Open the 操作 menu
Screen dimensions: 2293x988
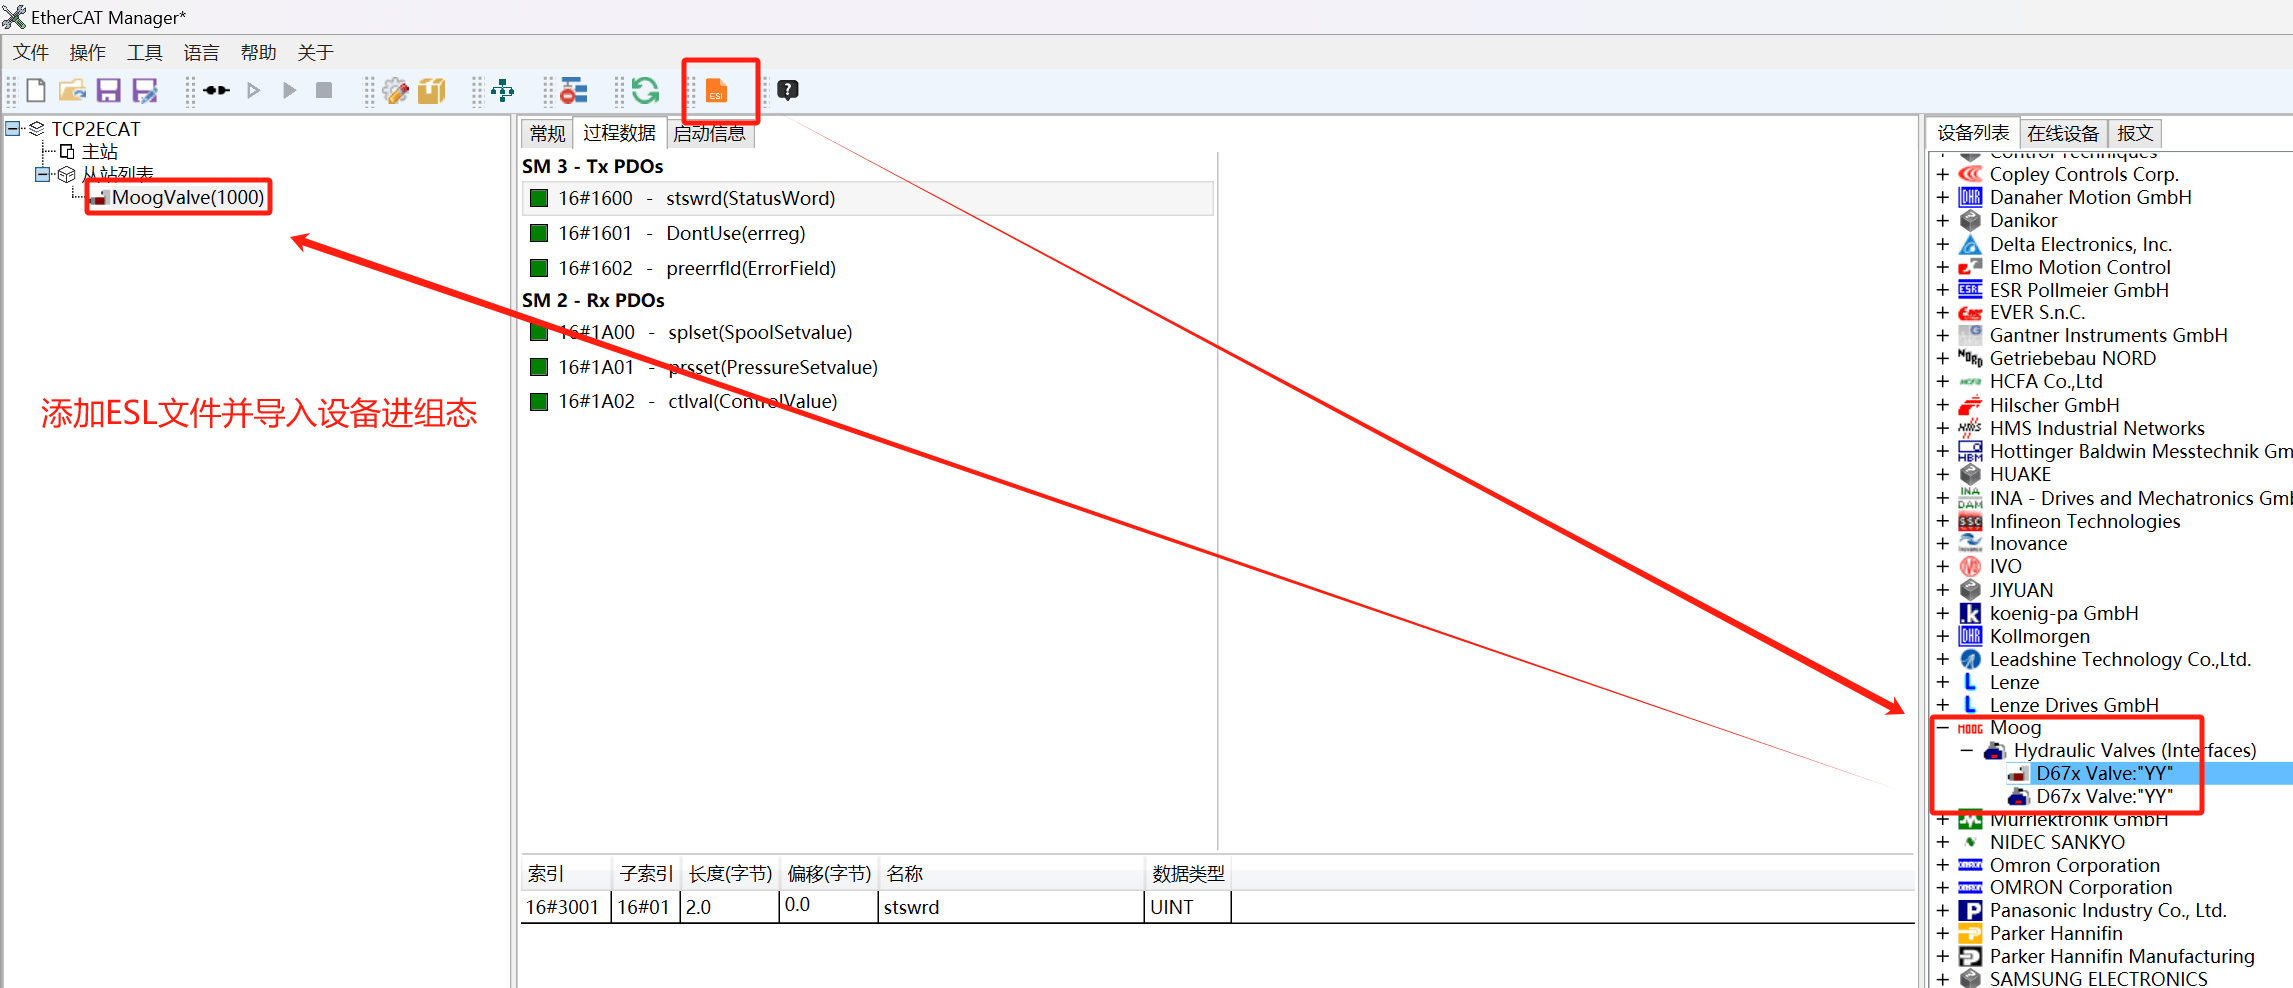[x=87, y=52]
